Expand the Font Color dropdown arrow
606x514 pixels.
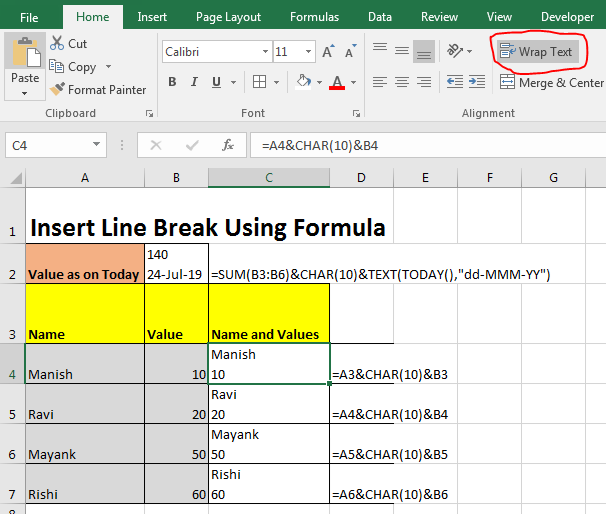353,82
